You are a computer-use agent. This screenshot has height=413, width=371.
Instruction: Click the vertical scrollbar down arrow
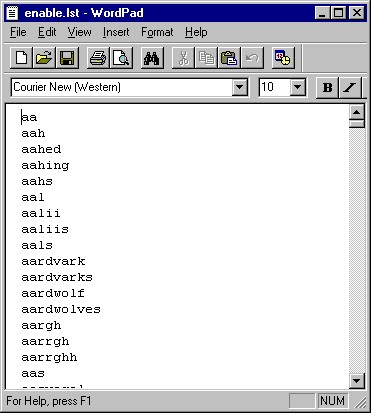(x=357, y=381)
